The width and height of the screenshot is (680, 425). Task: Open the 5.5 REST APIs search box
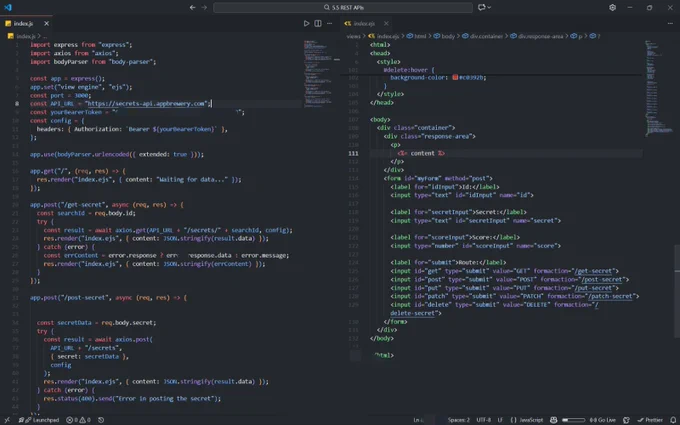[x=343, y=7]
